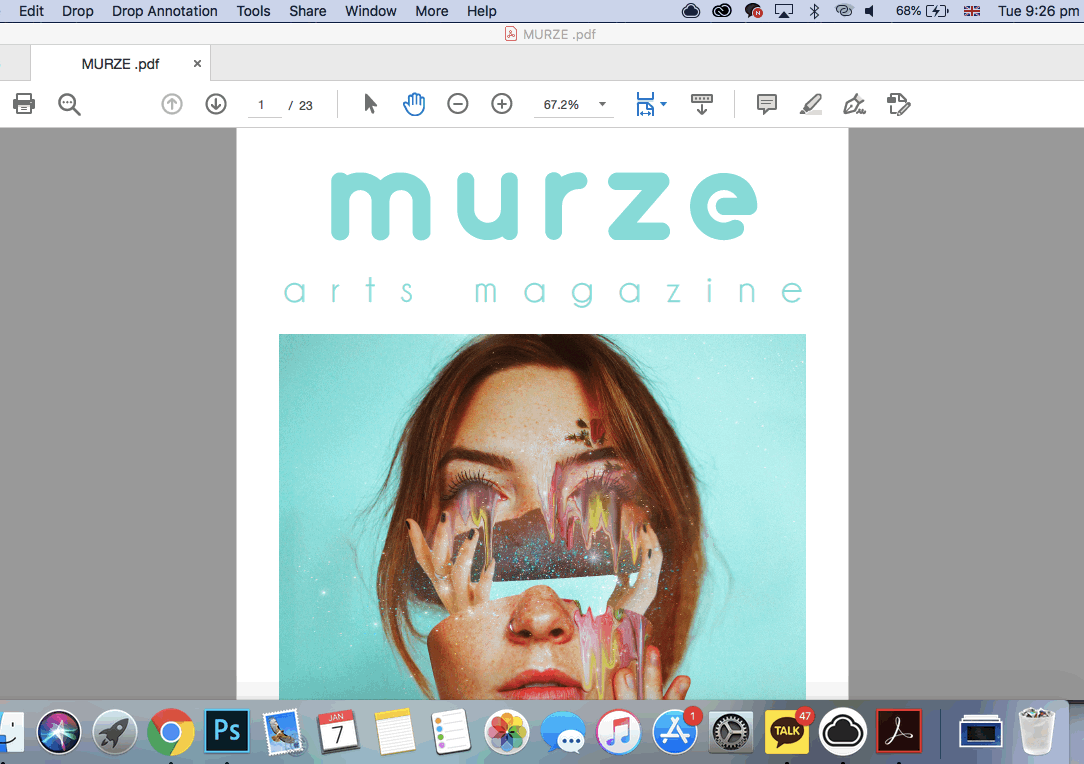This screenshot has height=764, width=1084.
Task: Open Siri from the dock
Action: click(x=59, y=732)
